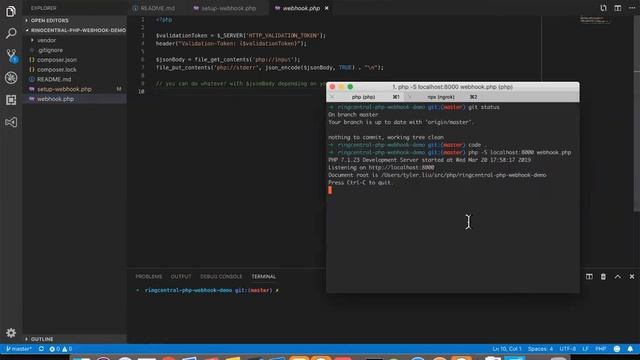
Task: Change indentation via Spaces: 4
Action: click(540, 349)
